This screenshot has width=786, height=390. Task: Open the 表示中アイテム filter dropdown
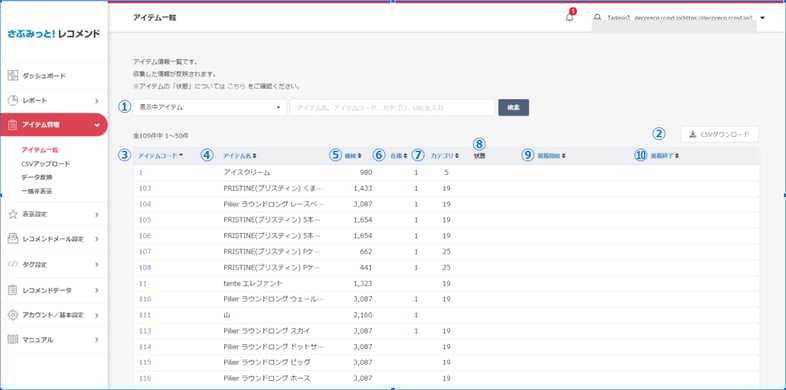[210, 107]
